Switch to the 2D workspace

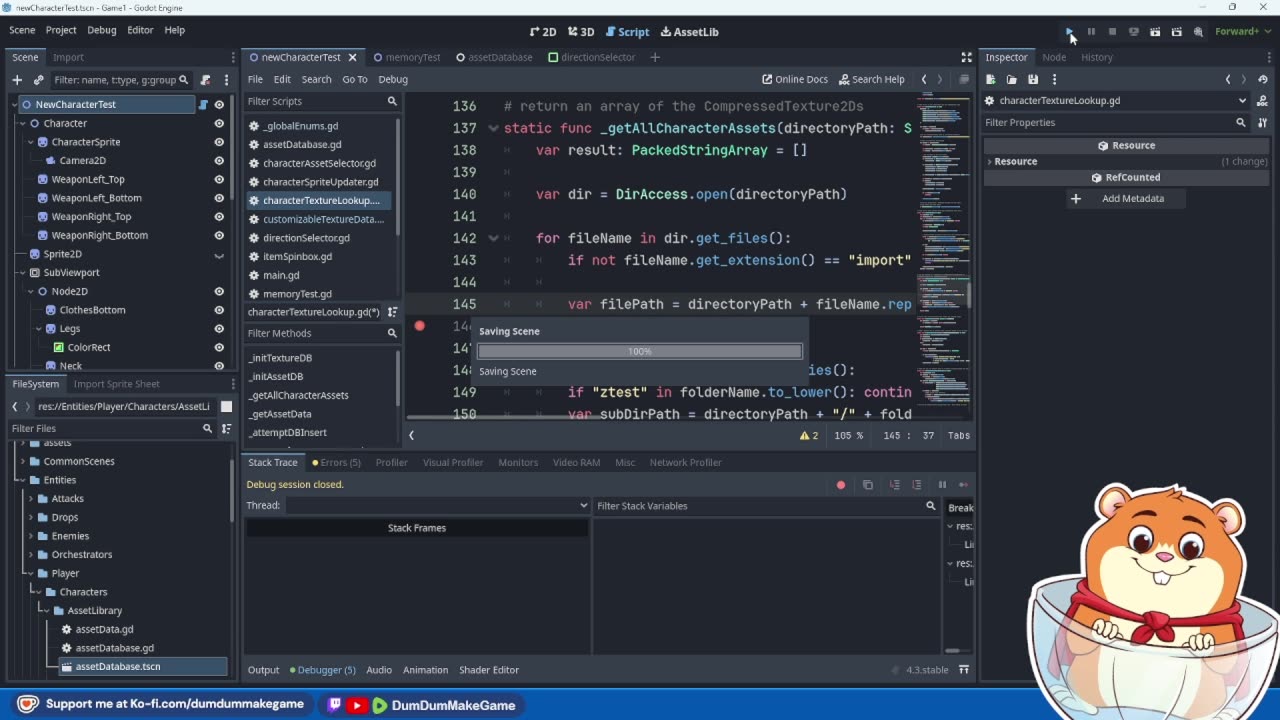(543, 32)
